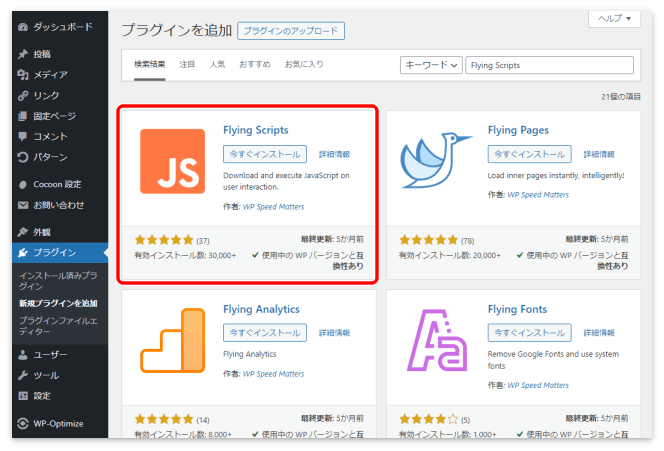
Task: Switch to the おすすめ tab
Action: click(x=255, y=64)
